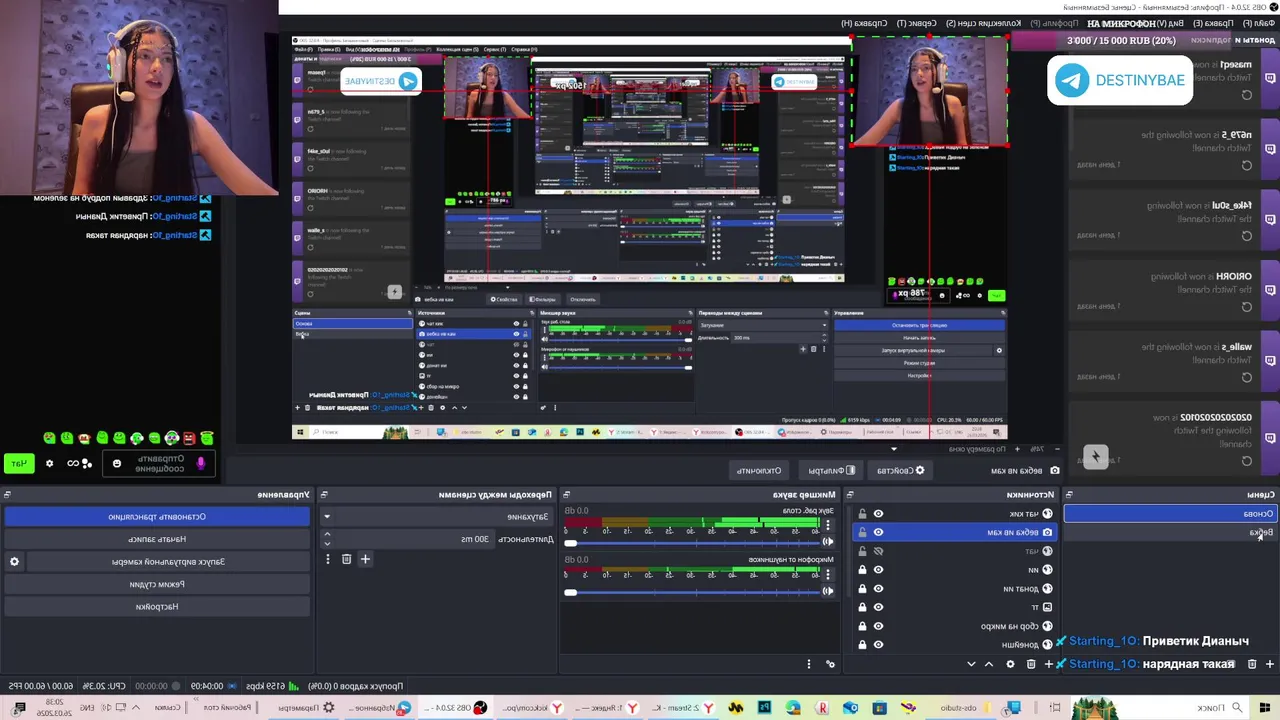Click the 'Микрофон от наушников' volume slider handle
Screen dimensions: 1280x720
tap(570, 592)
